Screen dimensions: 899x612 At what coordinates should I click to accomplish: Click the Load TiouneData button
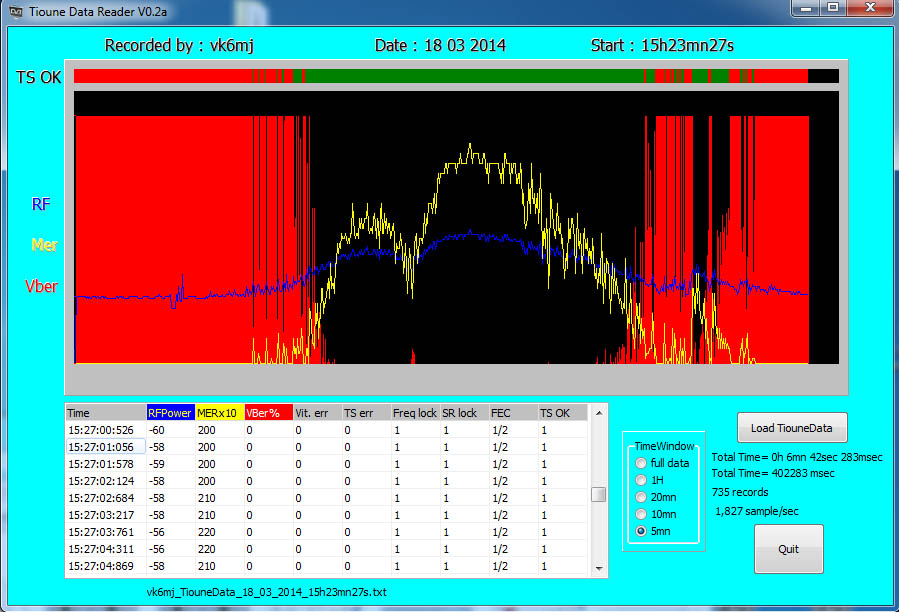tap(792, 428)
